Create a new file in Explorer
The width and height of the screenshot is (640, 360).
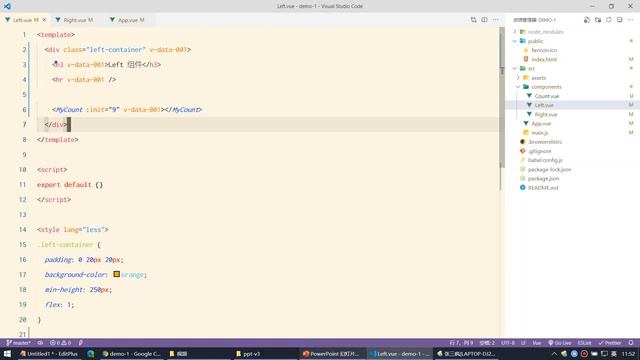pos(587,20)
